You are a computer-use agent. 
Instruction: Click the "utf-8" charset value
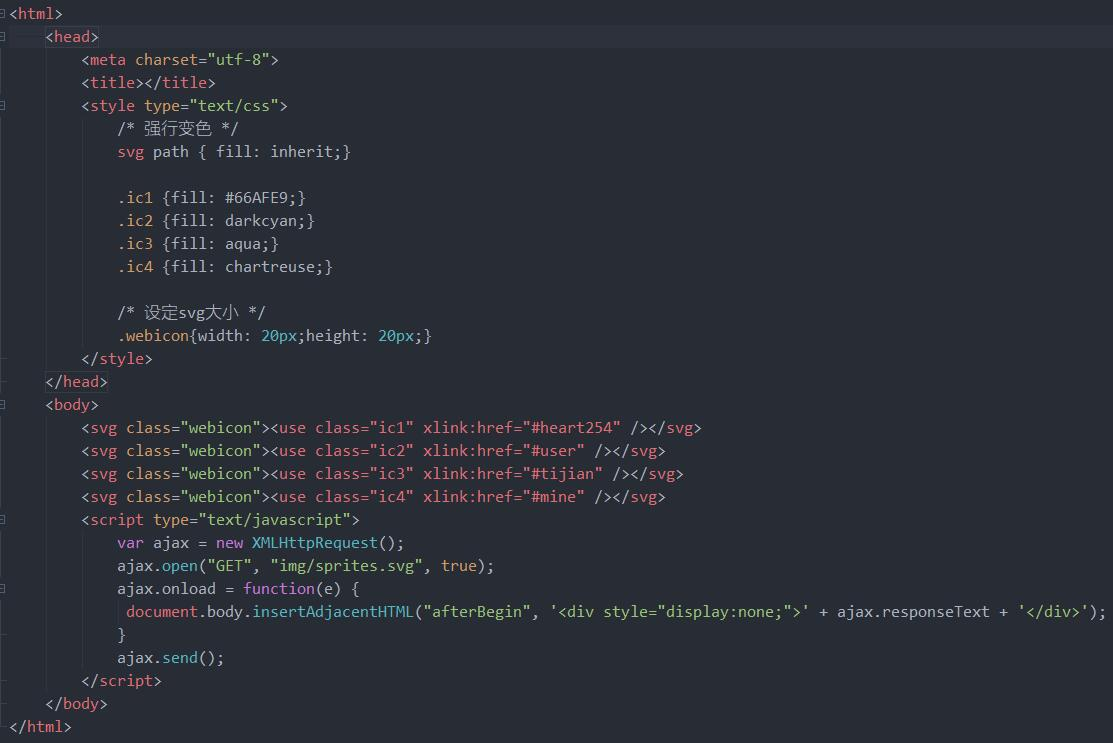238,60
